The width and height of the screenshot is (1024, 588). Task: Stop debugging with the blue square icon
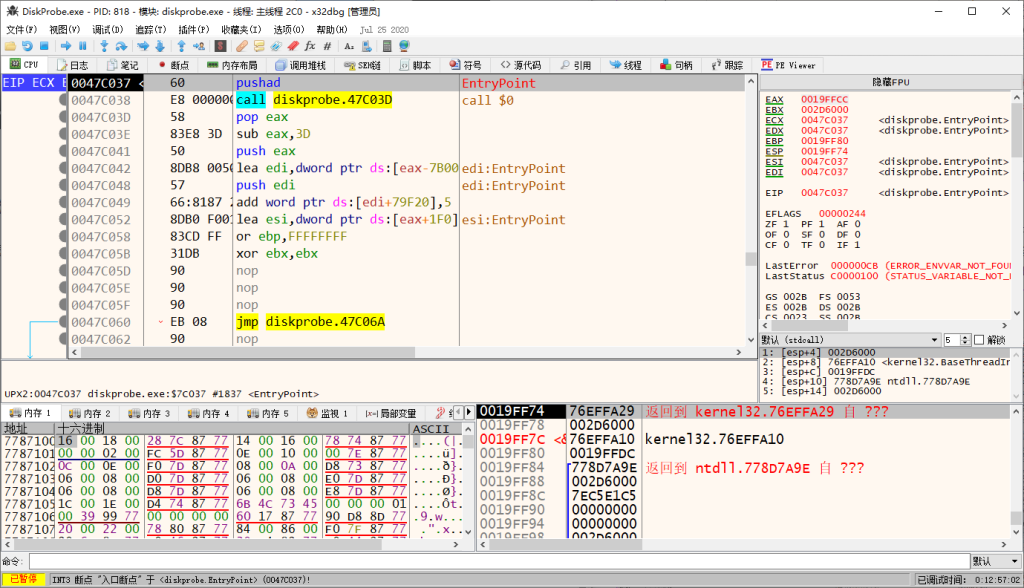44,46
